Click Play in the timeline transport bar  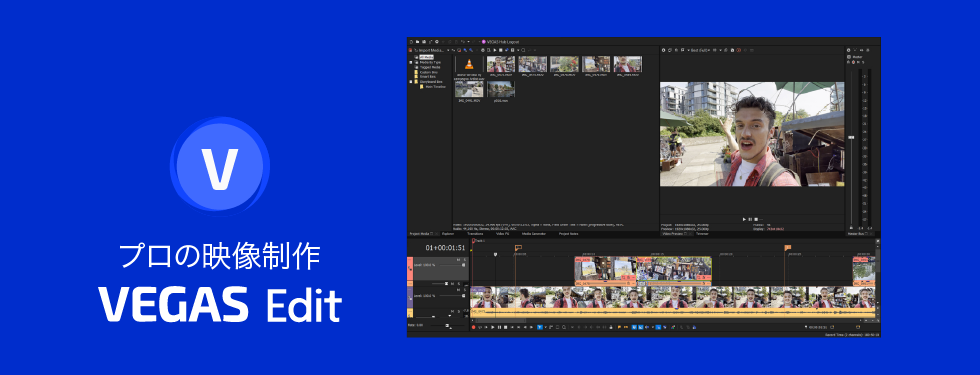pos(492,327)
